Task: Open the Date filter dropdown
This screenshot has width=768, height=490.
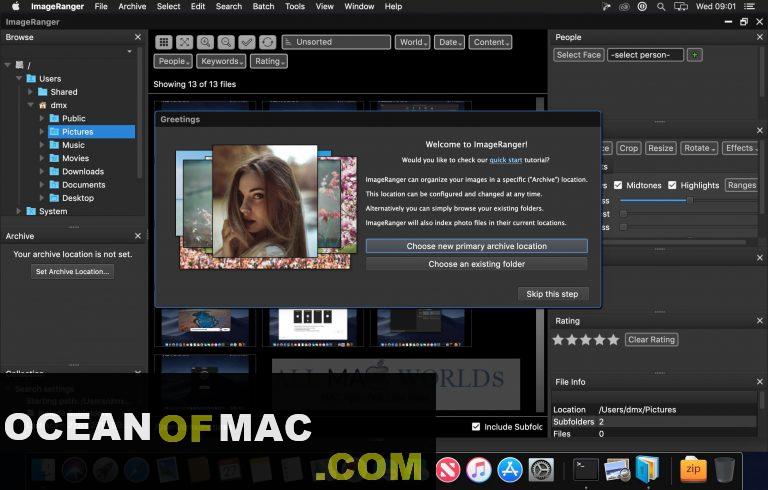Action: (x=449, y=42)
